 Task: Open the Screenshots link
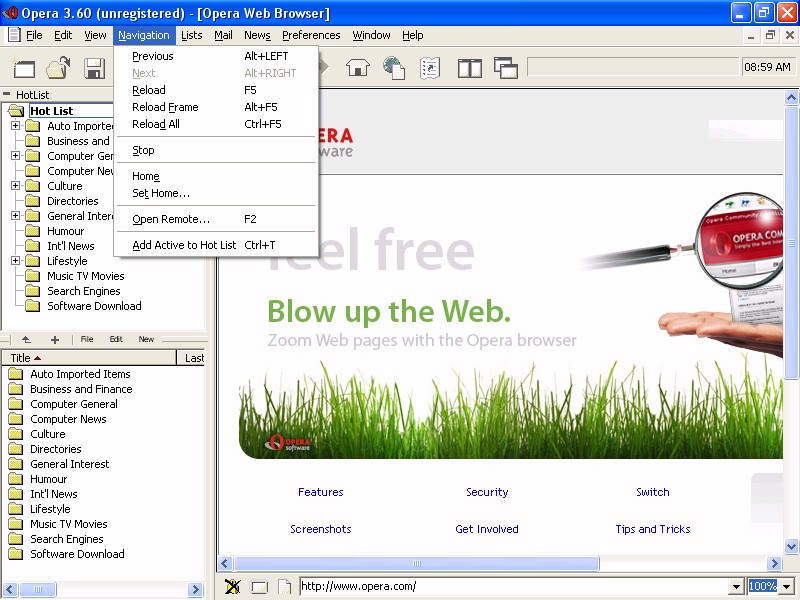click(x=320, y=529)
